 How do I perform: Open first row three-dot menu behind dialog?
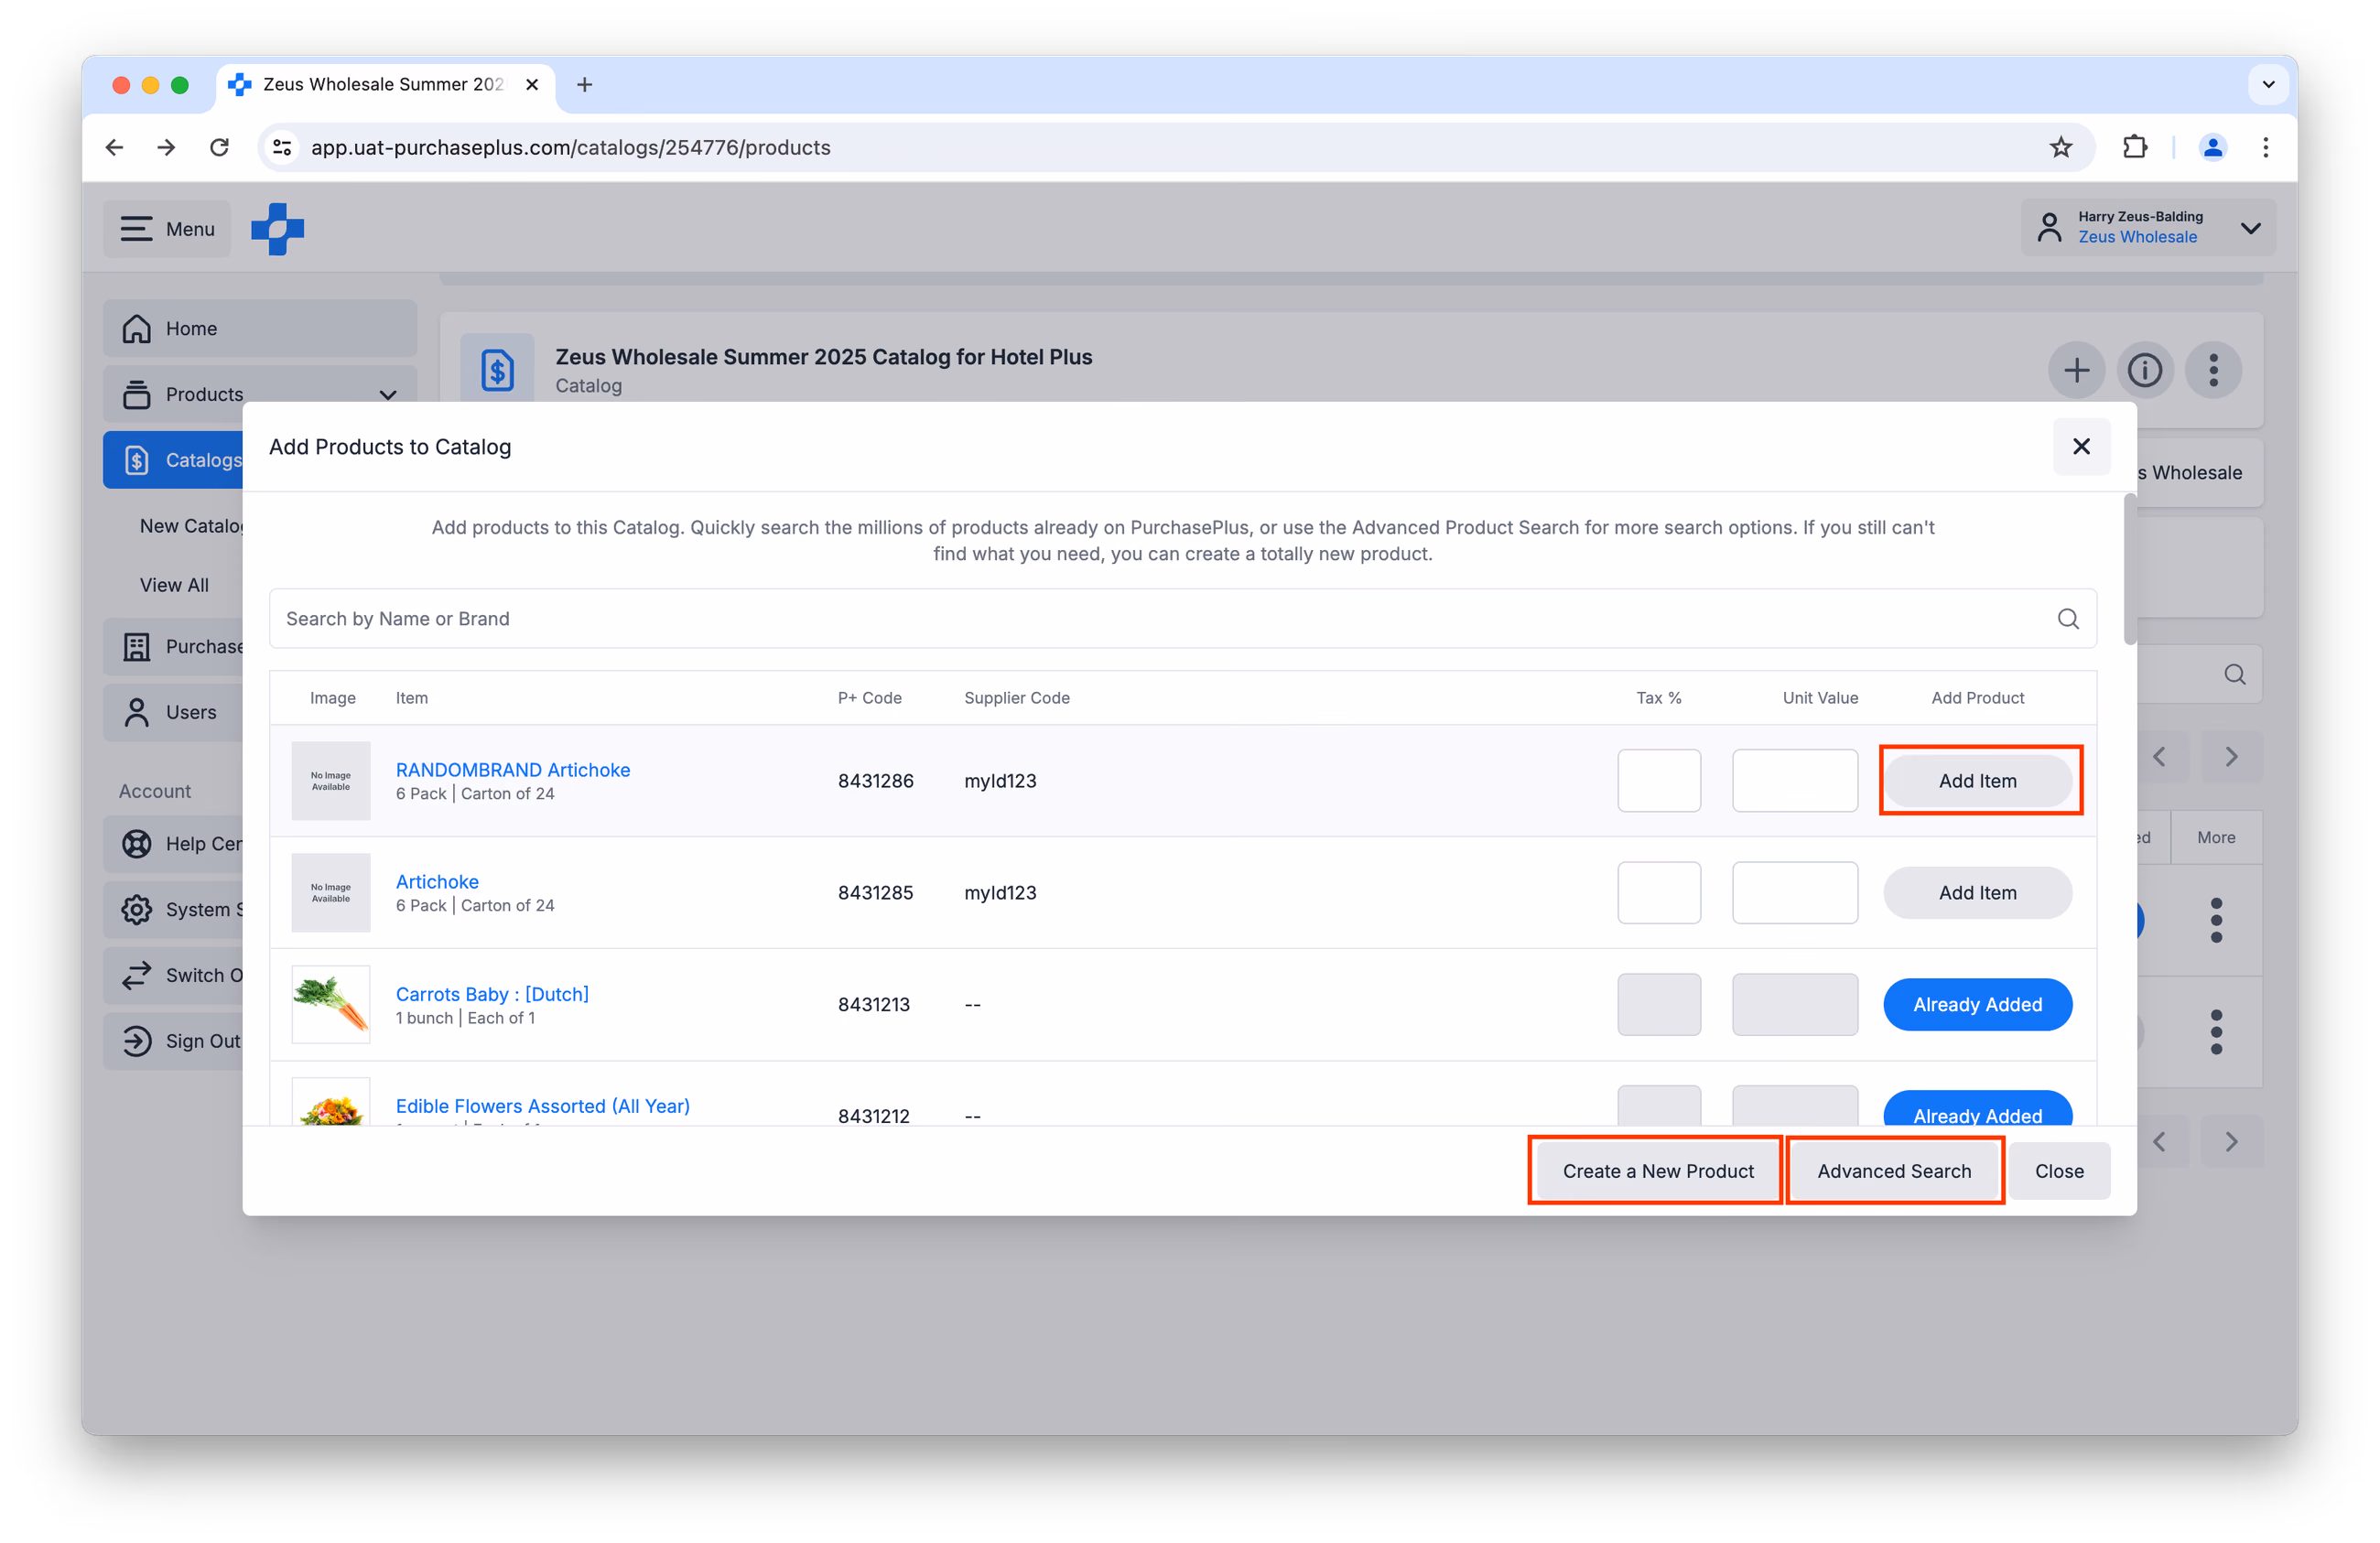pos(2216,921)
